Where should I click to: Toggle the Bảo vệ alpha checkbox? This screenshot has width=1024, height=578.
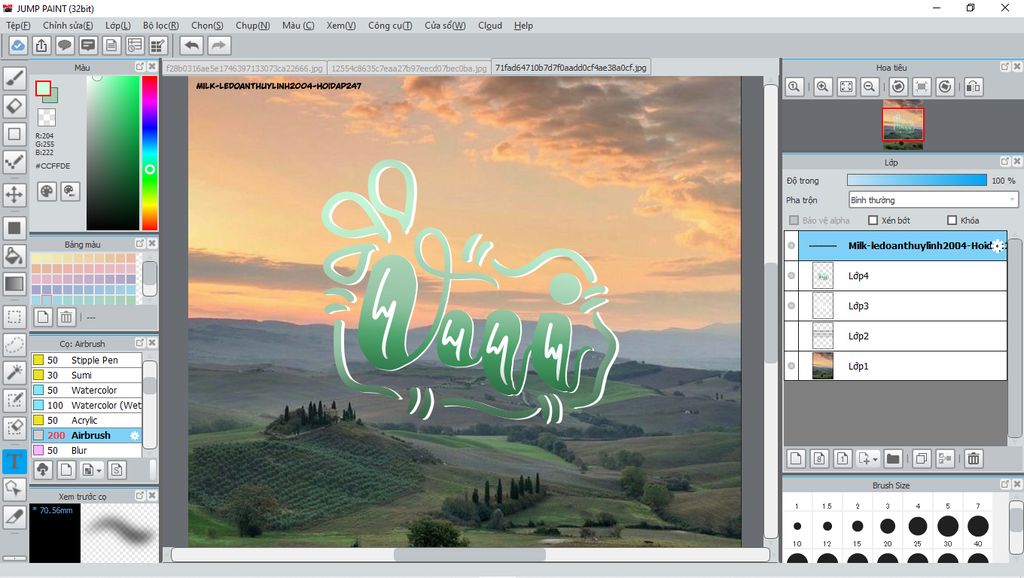point(794,220)
